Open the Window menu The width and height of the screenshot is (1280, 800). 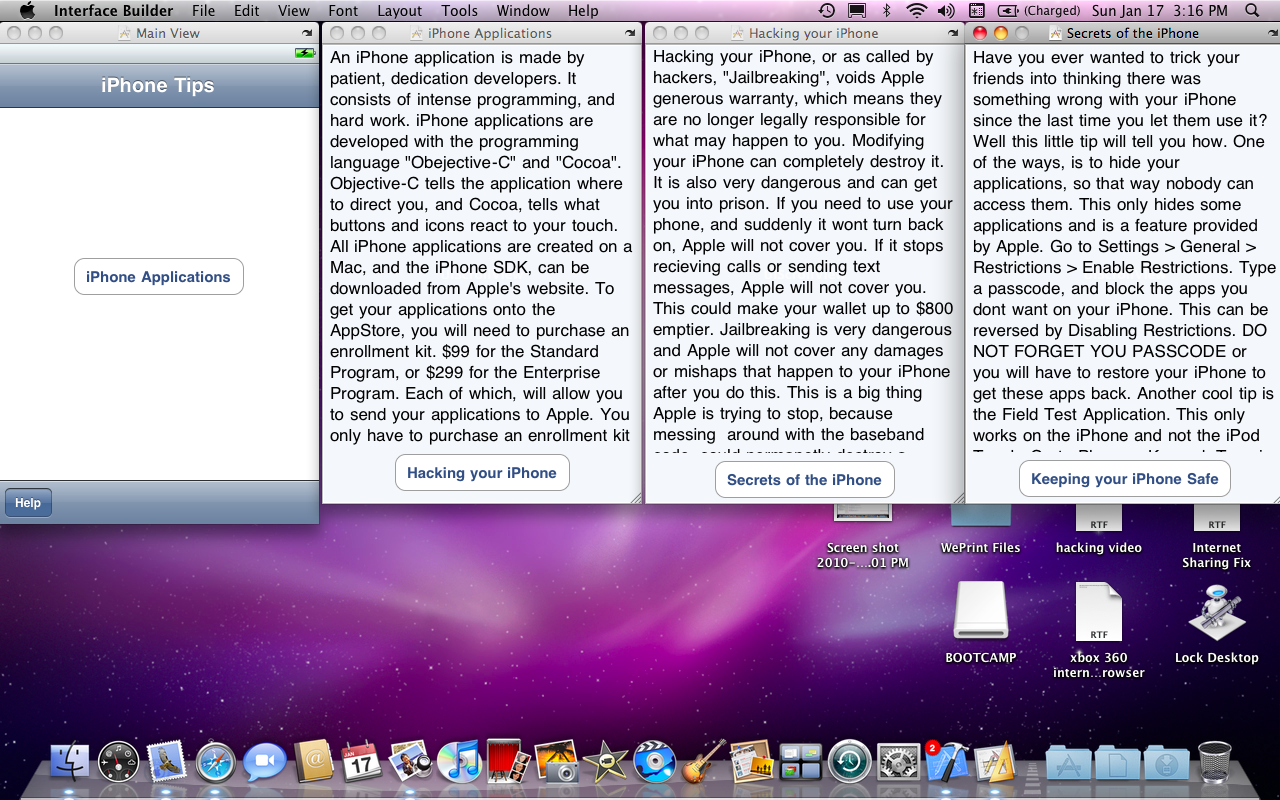523,11
